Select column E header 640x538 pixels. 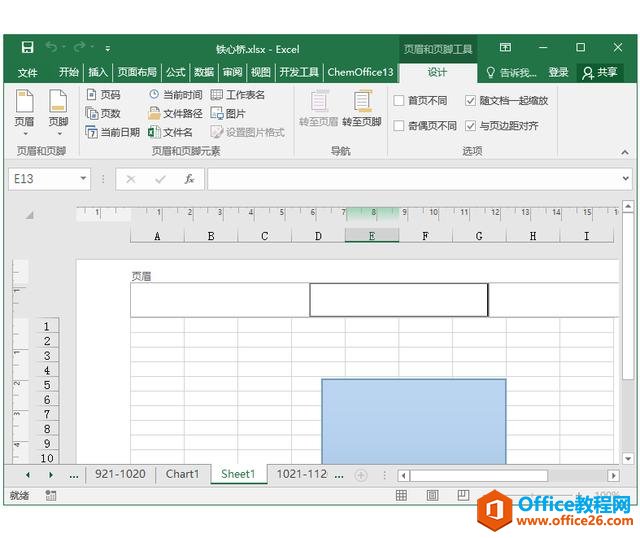coord(372,236)
